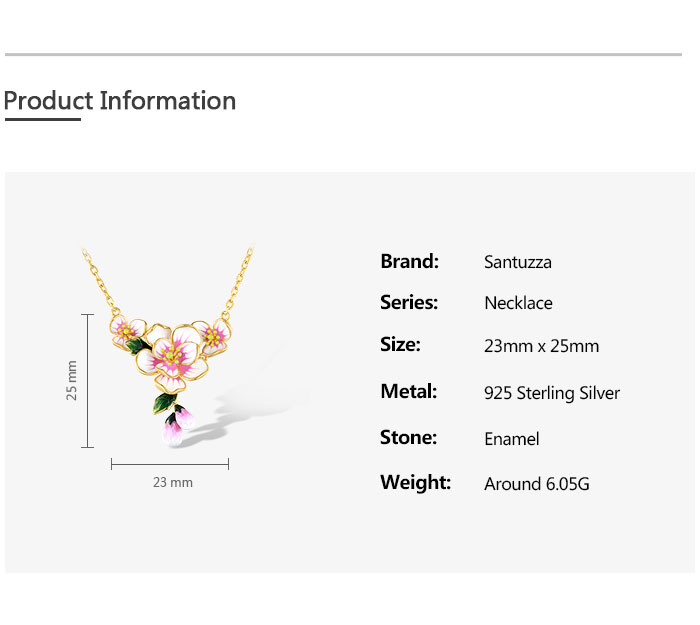This screenshot has width=700, height=625.
Task: Select the 25 mm height label
Action: (x=72, y=381)
